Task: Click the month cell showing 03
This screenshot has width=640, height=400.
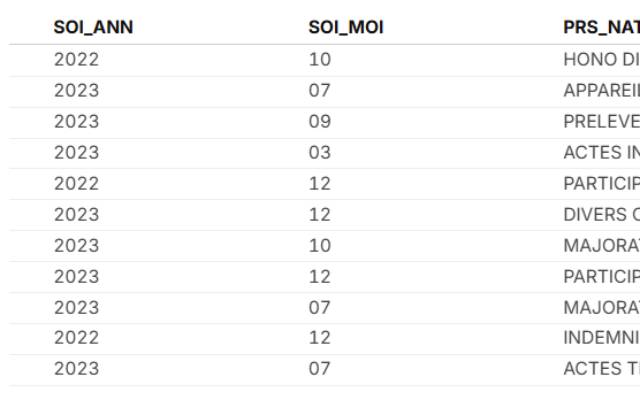Action: tap(320, 152)
